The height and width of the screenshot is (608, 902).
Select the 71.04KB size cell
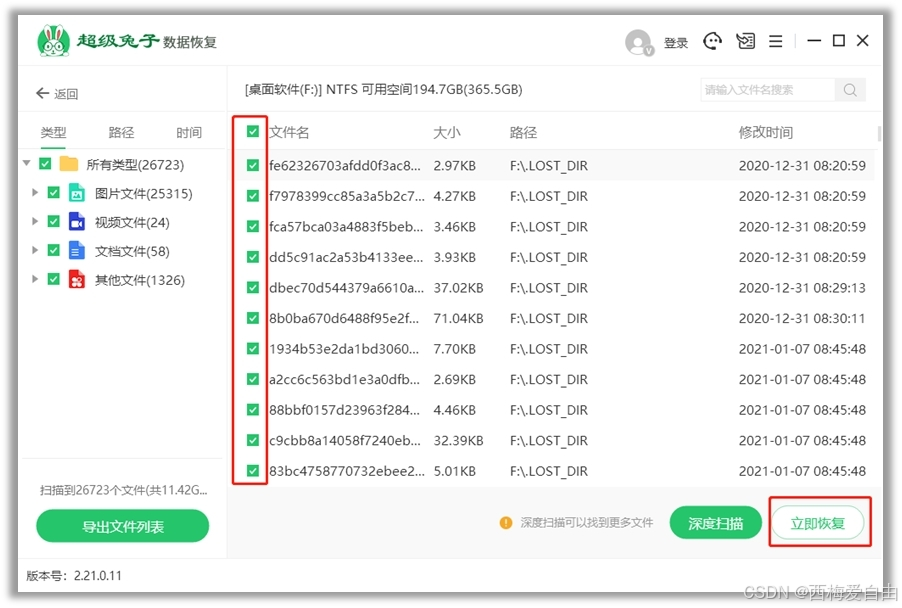coord(458,318)
